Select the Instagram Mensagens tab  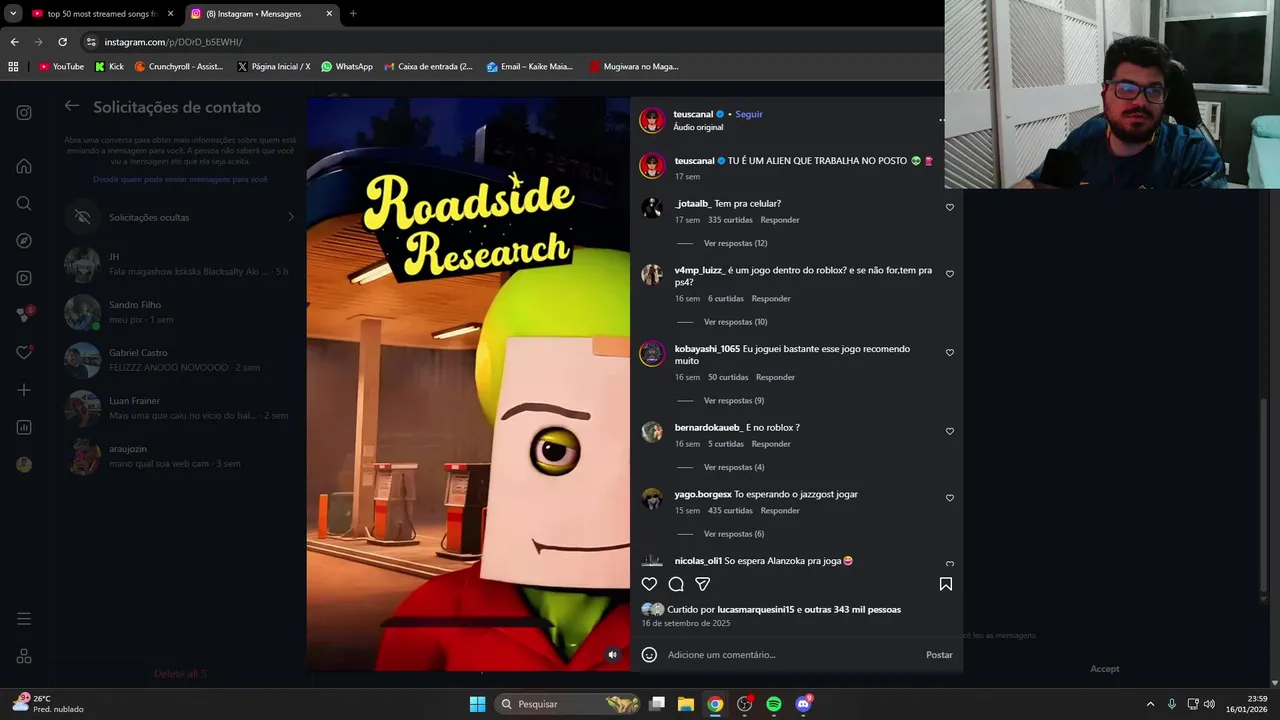(262, 14)
